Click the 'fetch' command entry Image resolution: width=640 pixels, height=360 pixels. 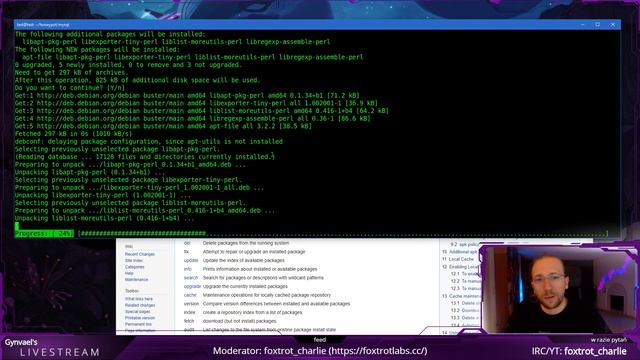coord(189,321)
